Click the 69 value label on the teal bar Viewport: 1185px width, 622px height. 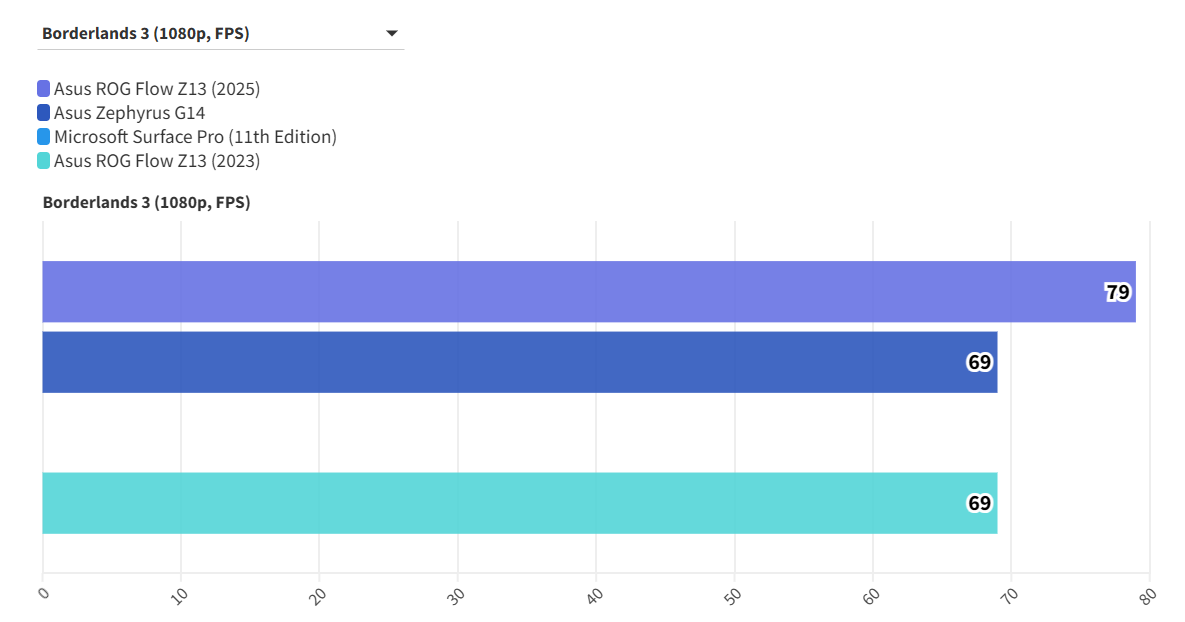tap(979, 503)
